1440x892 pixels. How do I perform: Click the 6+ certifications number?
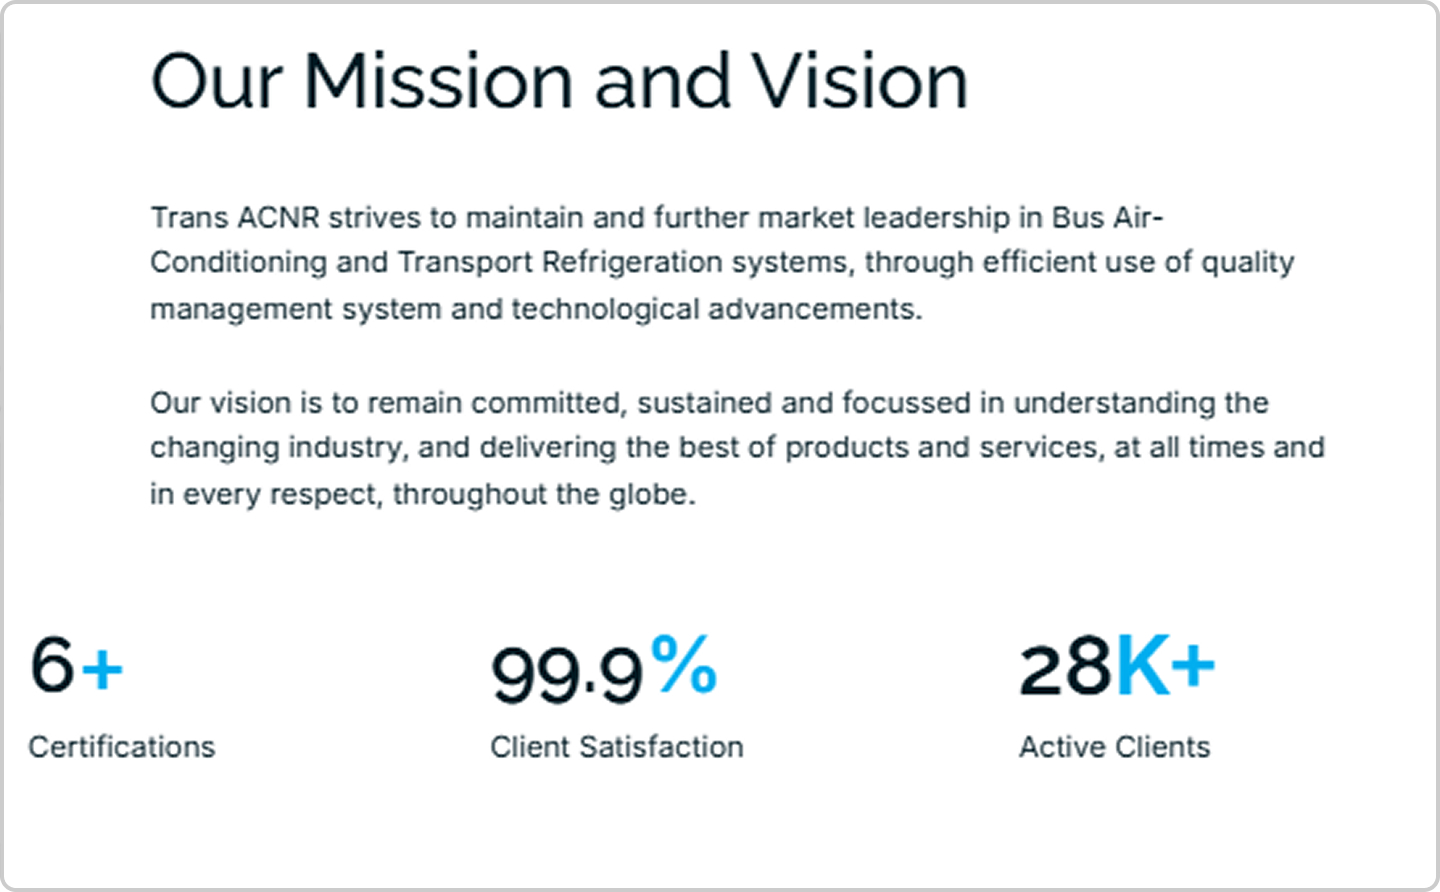pos(76,665)
